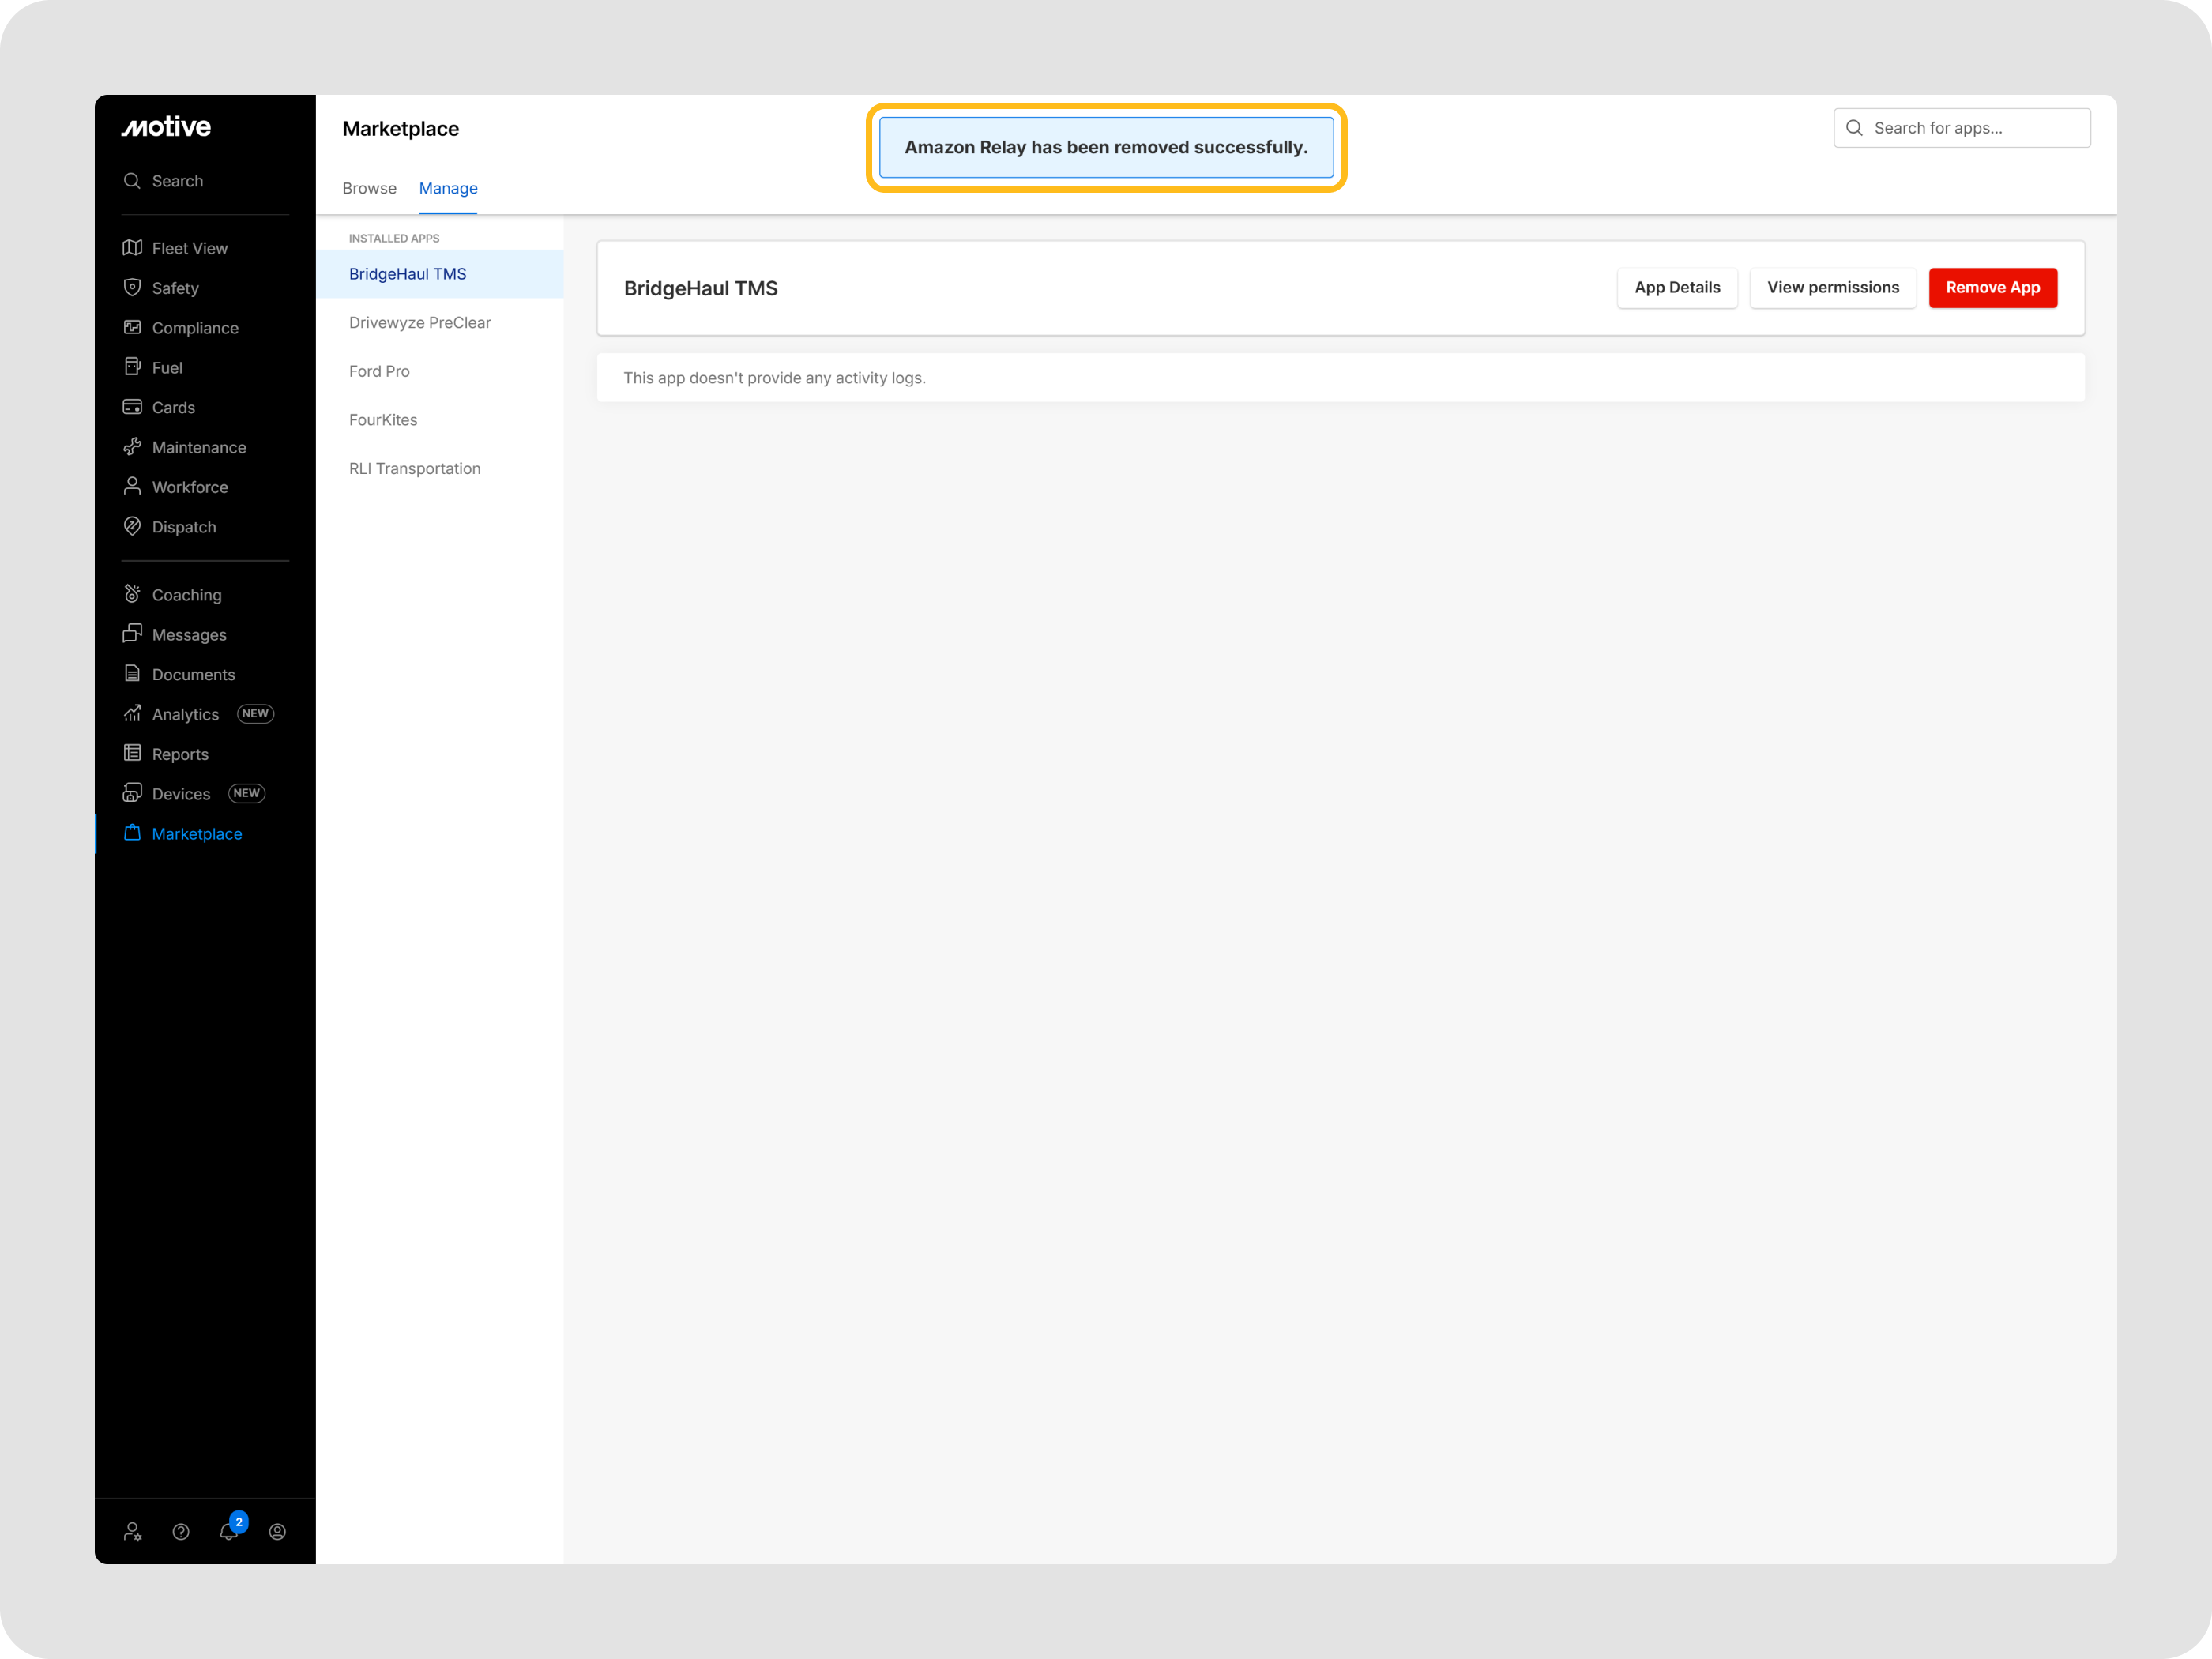Open the admin settings person-gear icon
This screenshot has width=2212, height=1659.
point(133,1531)
